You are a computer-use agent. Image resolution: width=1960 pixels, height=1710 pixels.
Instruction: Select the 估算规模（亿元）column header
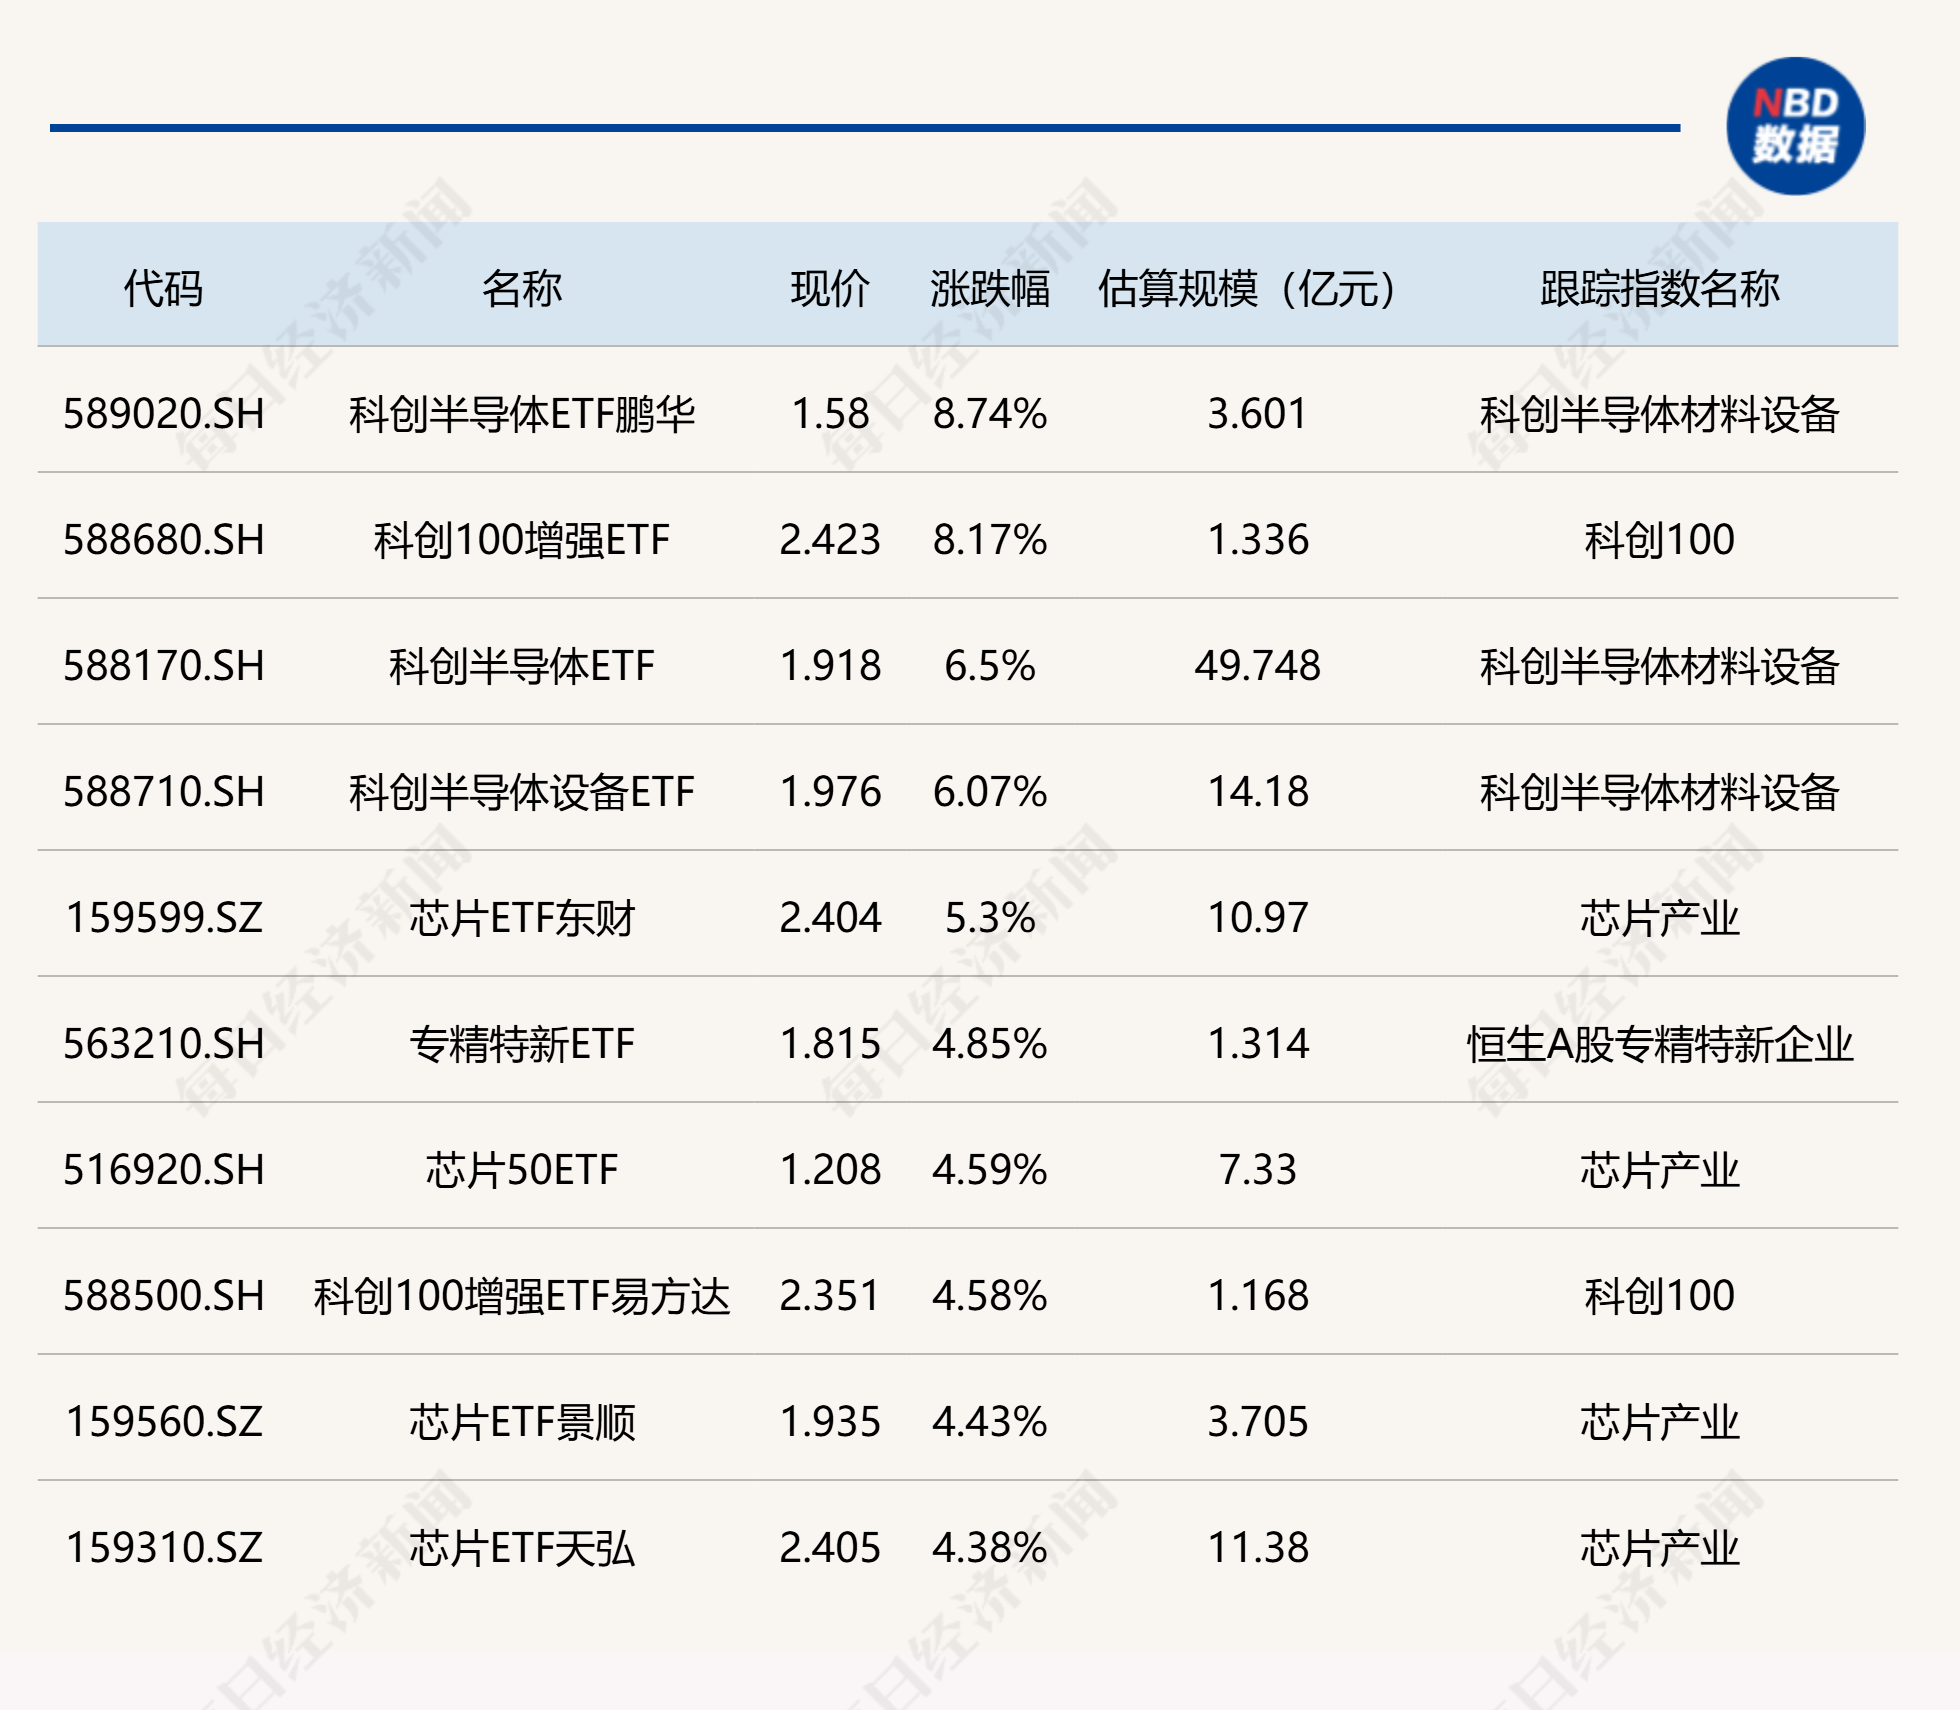(1245, 285)
